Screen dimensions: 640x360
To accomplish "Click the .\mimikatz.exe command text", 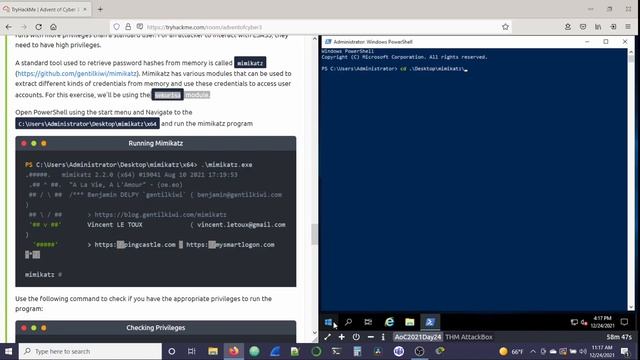I will [227, 165].
